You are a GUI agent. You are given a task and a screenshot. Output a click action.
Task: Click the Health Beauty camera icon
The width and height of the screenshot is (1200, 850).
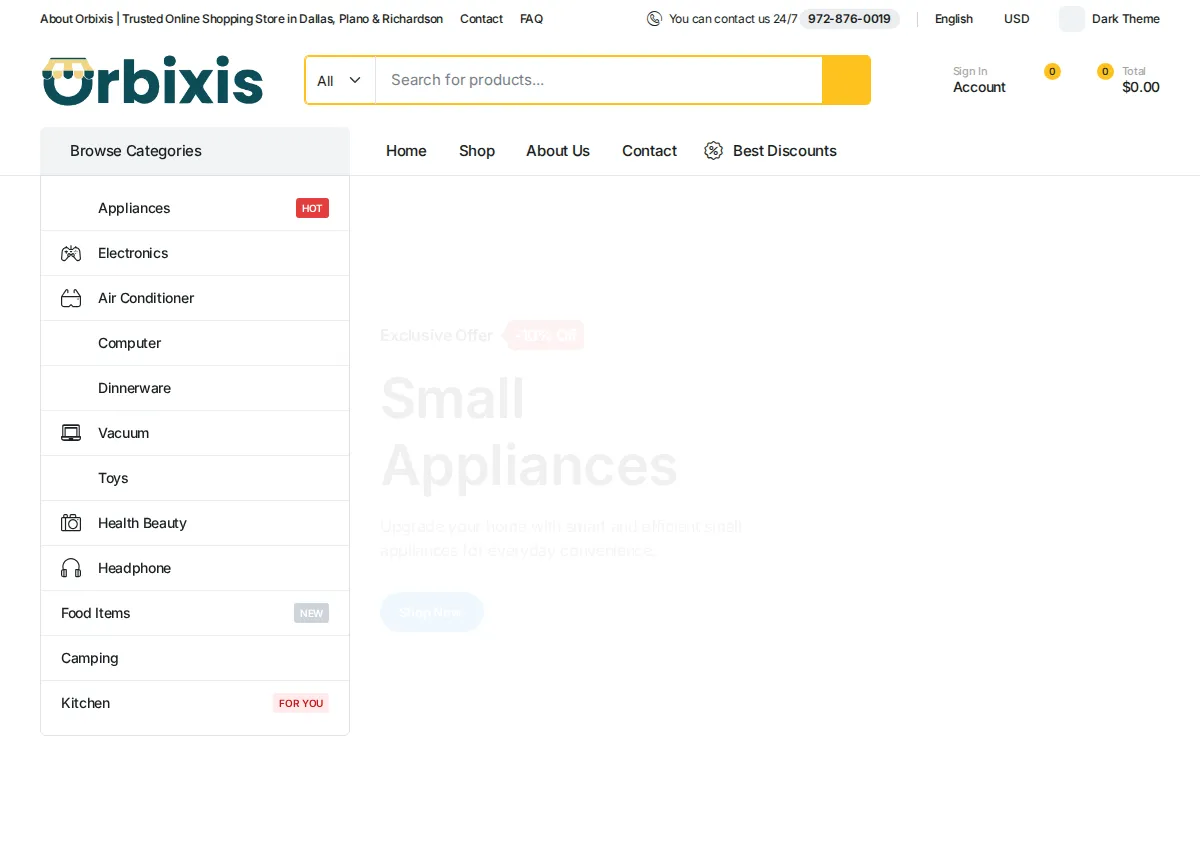click(71, 523)
